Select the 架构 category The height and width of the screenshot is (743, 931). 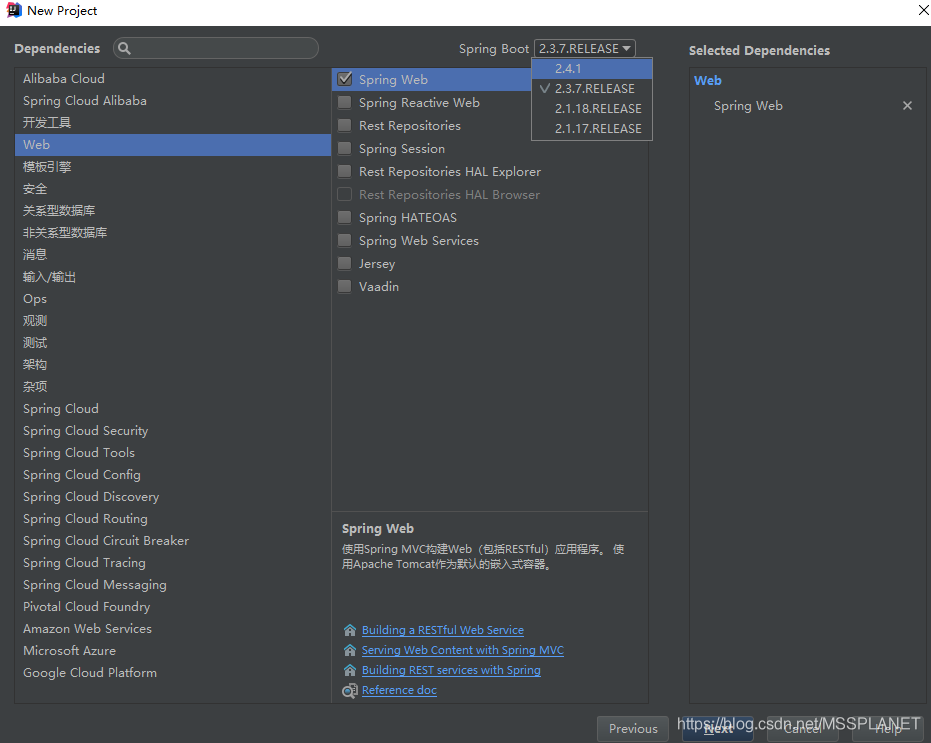pyautogui.click(x=173, y=365)
